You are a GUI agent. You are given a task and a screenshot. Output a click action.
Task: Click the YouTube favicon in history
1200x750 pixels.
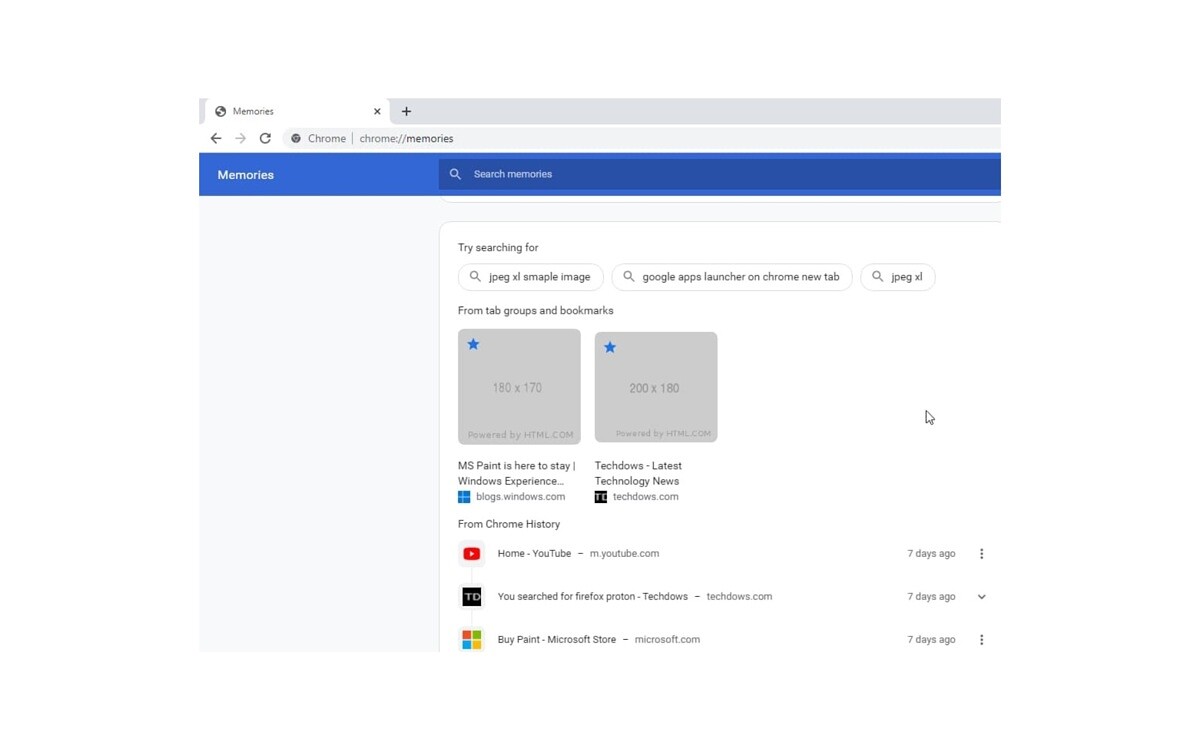pyautogui.click(x=472, y=554)
